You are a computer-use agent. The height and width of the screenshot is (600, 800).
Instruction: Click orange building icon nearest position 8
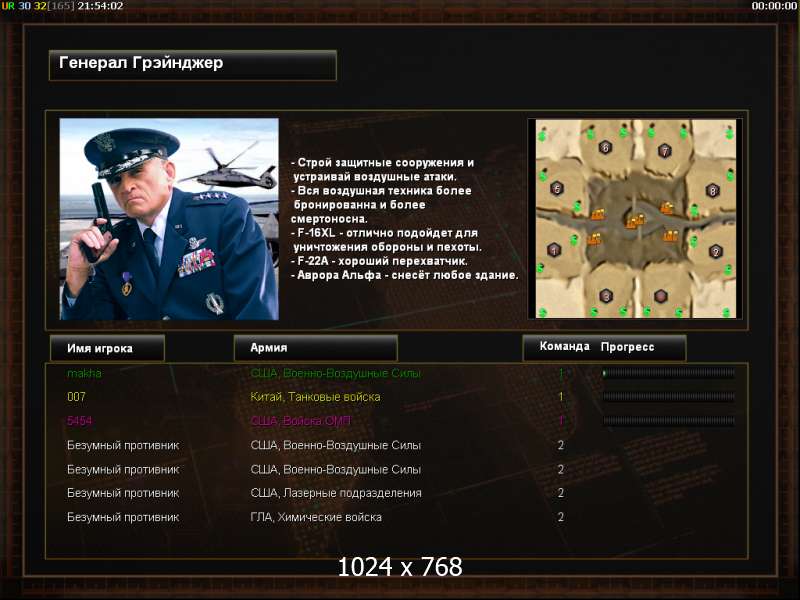pyautogui.click(x=666, y=207)
